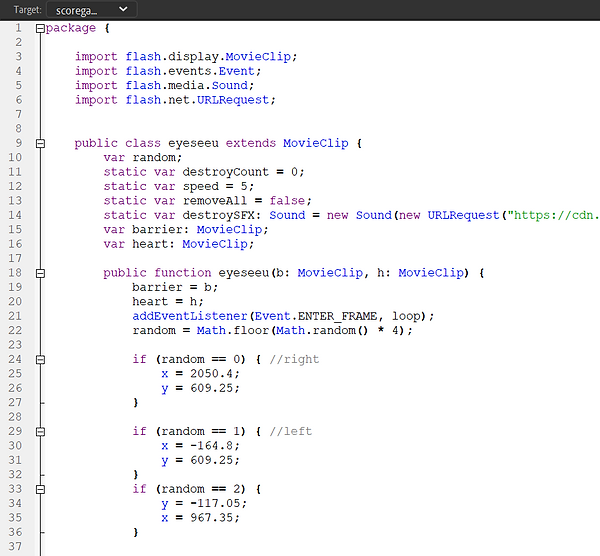600x556 pixels.
Task: Click the 'x = 967.35;' line
Action: coord(201,518)
